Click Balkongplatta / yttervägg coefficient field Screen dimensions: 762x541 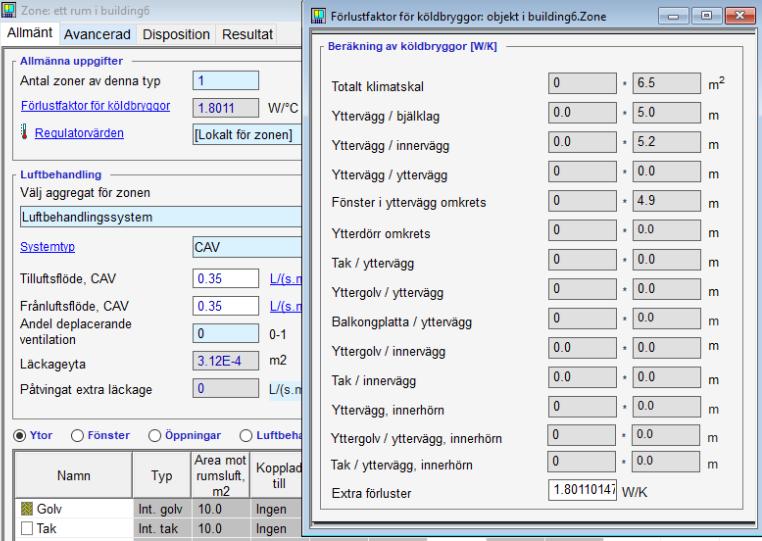582,318
